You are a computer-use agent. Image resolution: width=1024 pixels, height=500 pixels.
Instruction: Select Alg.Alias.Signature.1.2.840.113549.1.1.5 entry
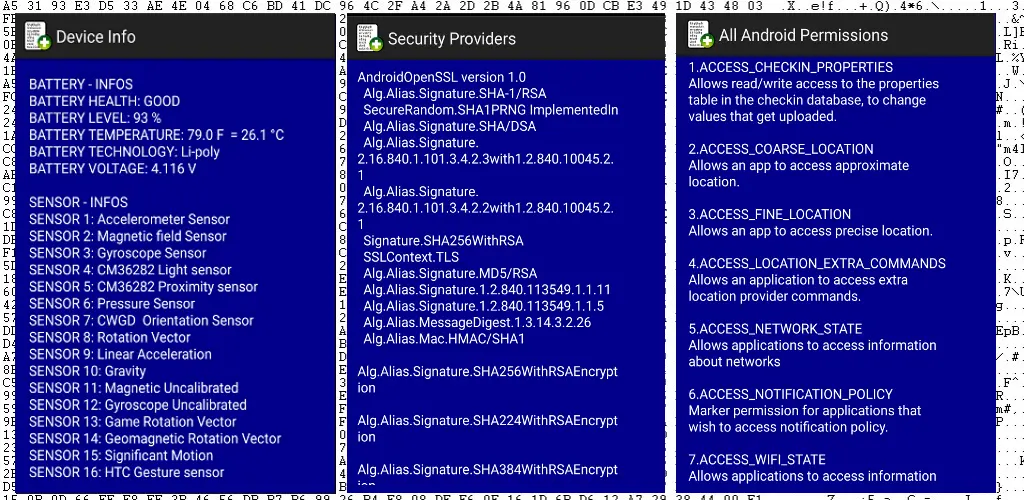pyautogui.click(x=483, y=306)
